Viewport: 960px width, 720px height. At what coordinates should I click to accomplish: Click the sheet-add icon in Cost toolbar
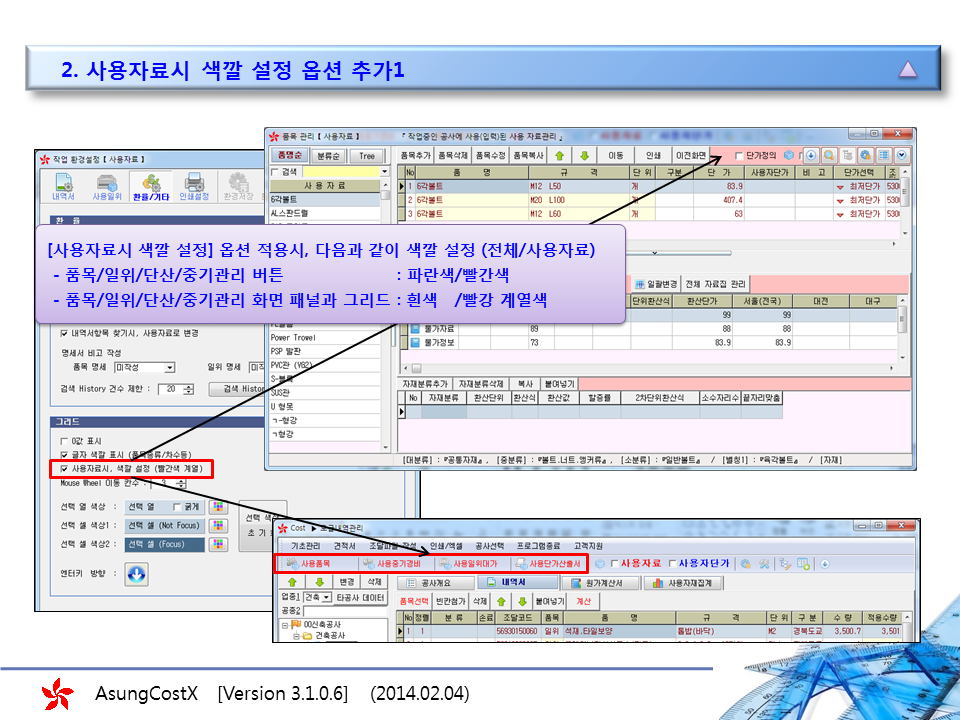click(x=803, y=564)
